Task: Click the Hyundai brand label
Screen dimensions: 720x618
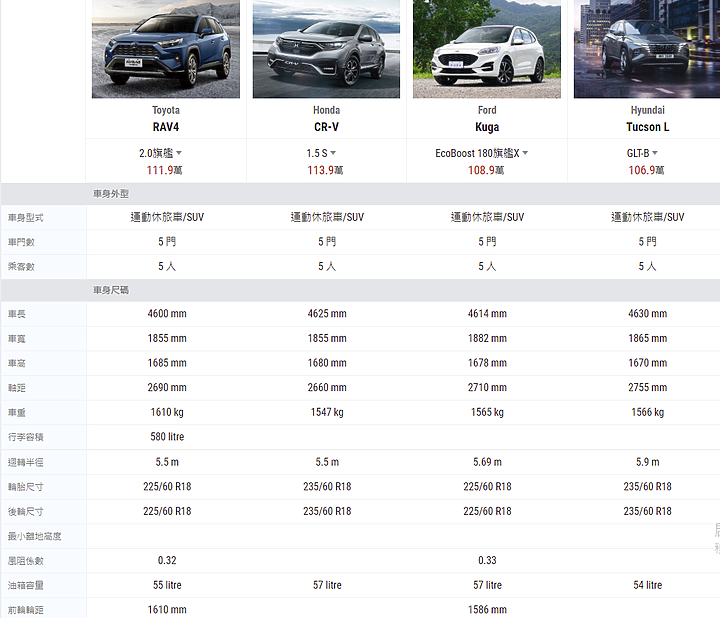Action: point(647,110)
